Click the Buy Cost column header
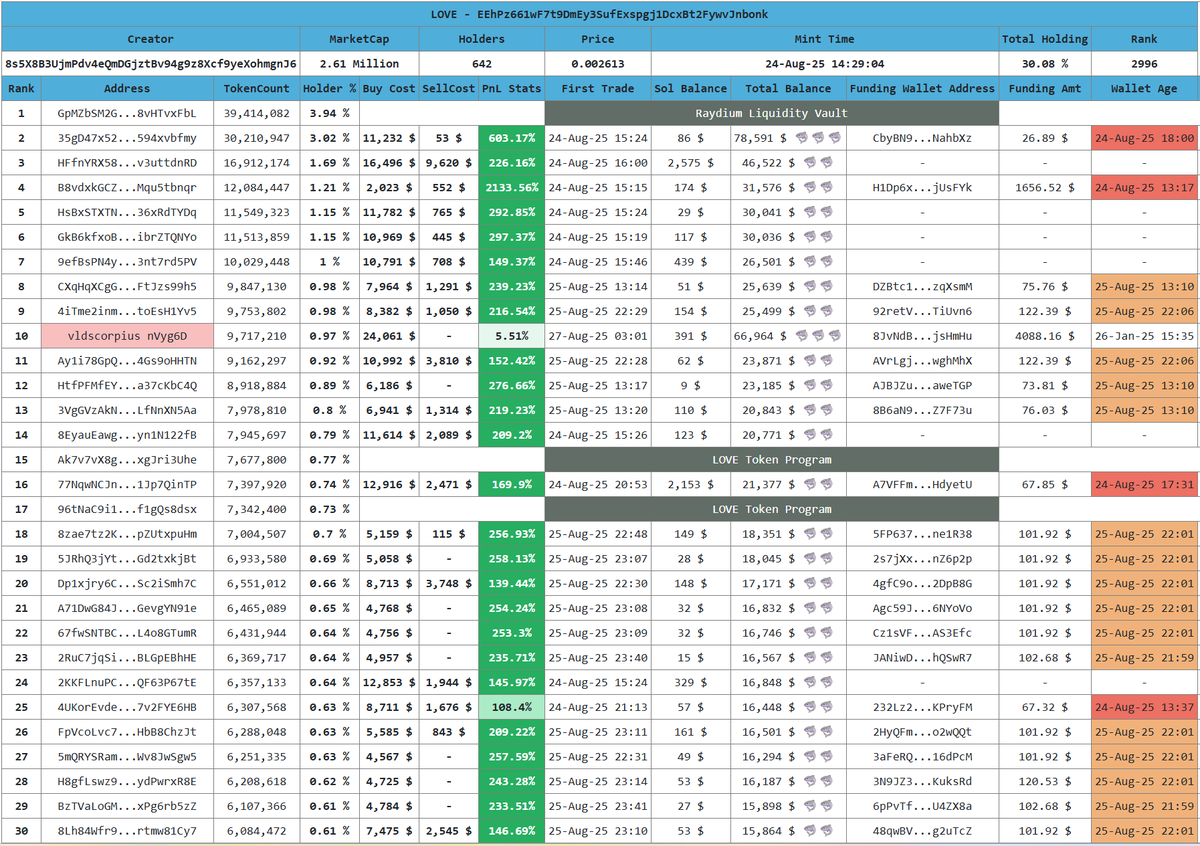This screenshot has width=1200, height=846. [389, 88]
